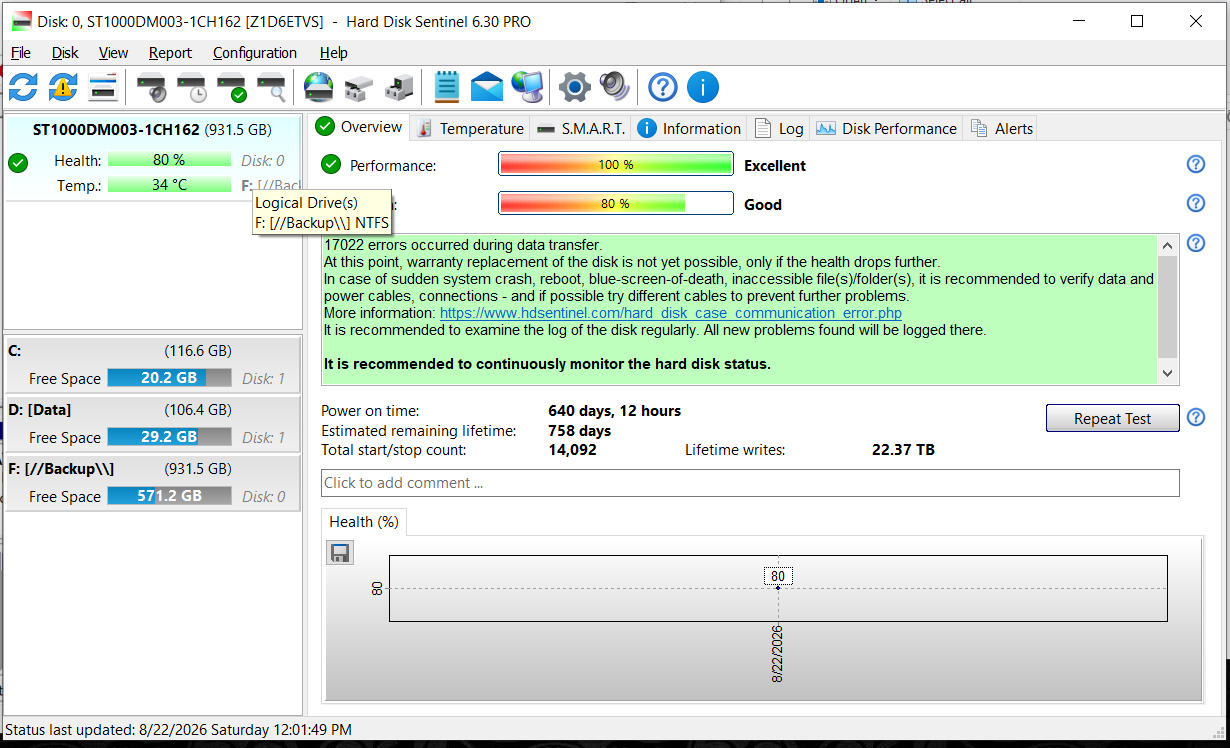Click the refresh with warning triangle icon
Viewport: 1230px width, 748px height.
tap(63, 87)
